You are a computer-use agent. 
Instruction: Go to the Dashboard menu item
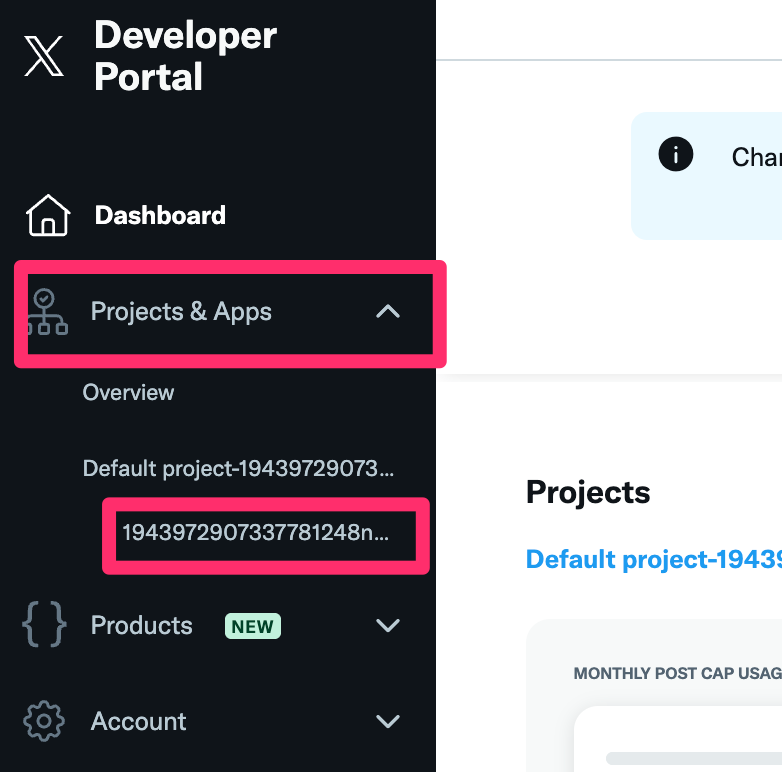pyautogui.click(x=160, y=215)
